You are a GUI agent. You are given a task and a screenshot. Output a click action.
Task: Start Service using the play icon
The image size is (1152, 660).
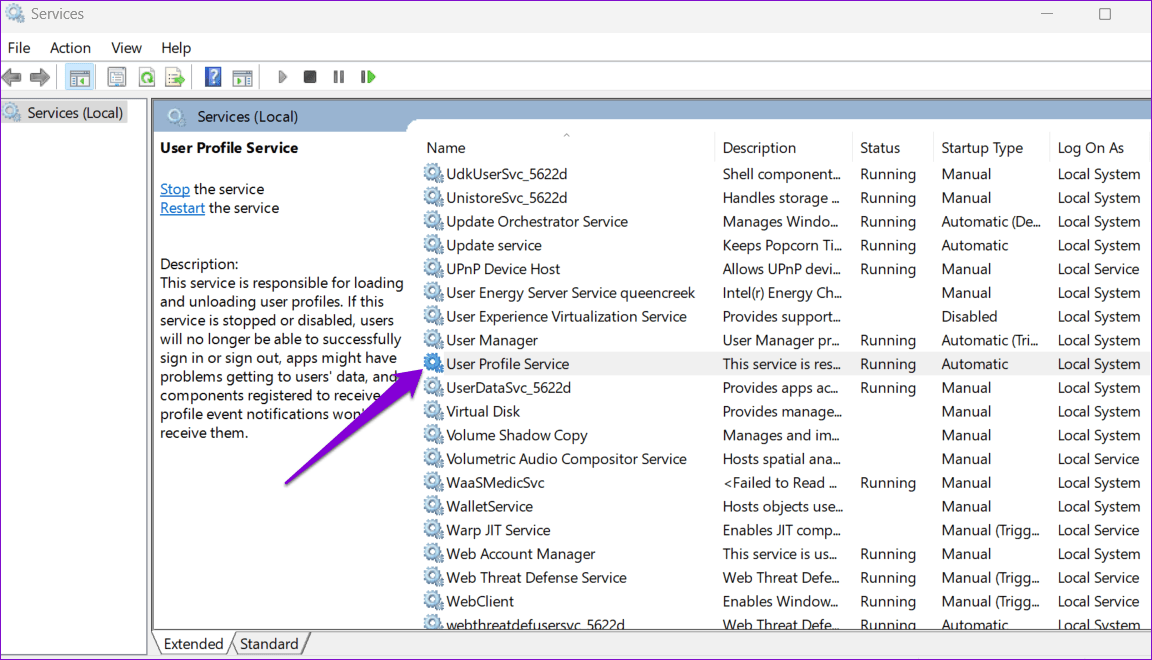pyautogui.click(x=282, y=76)
